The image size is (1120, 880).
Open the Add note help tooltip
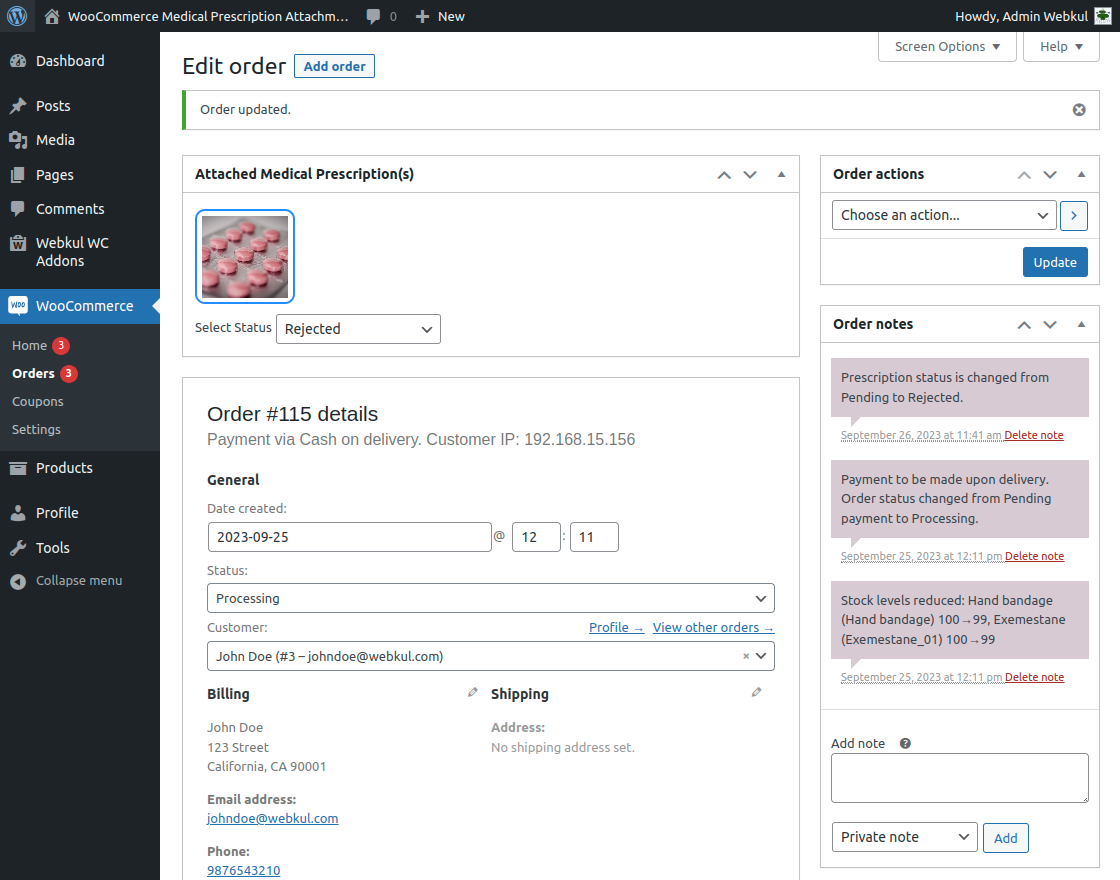(904, 743)
